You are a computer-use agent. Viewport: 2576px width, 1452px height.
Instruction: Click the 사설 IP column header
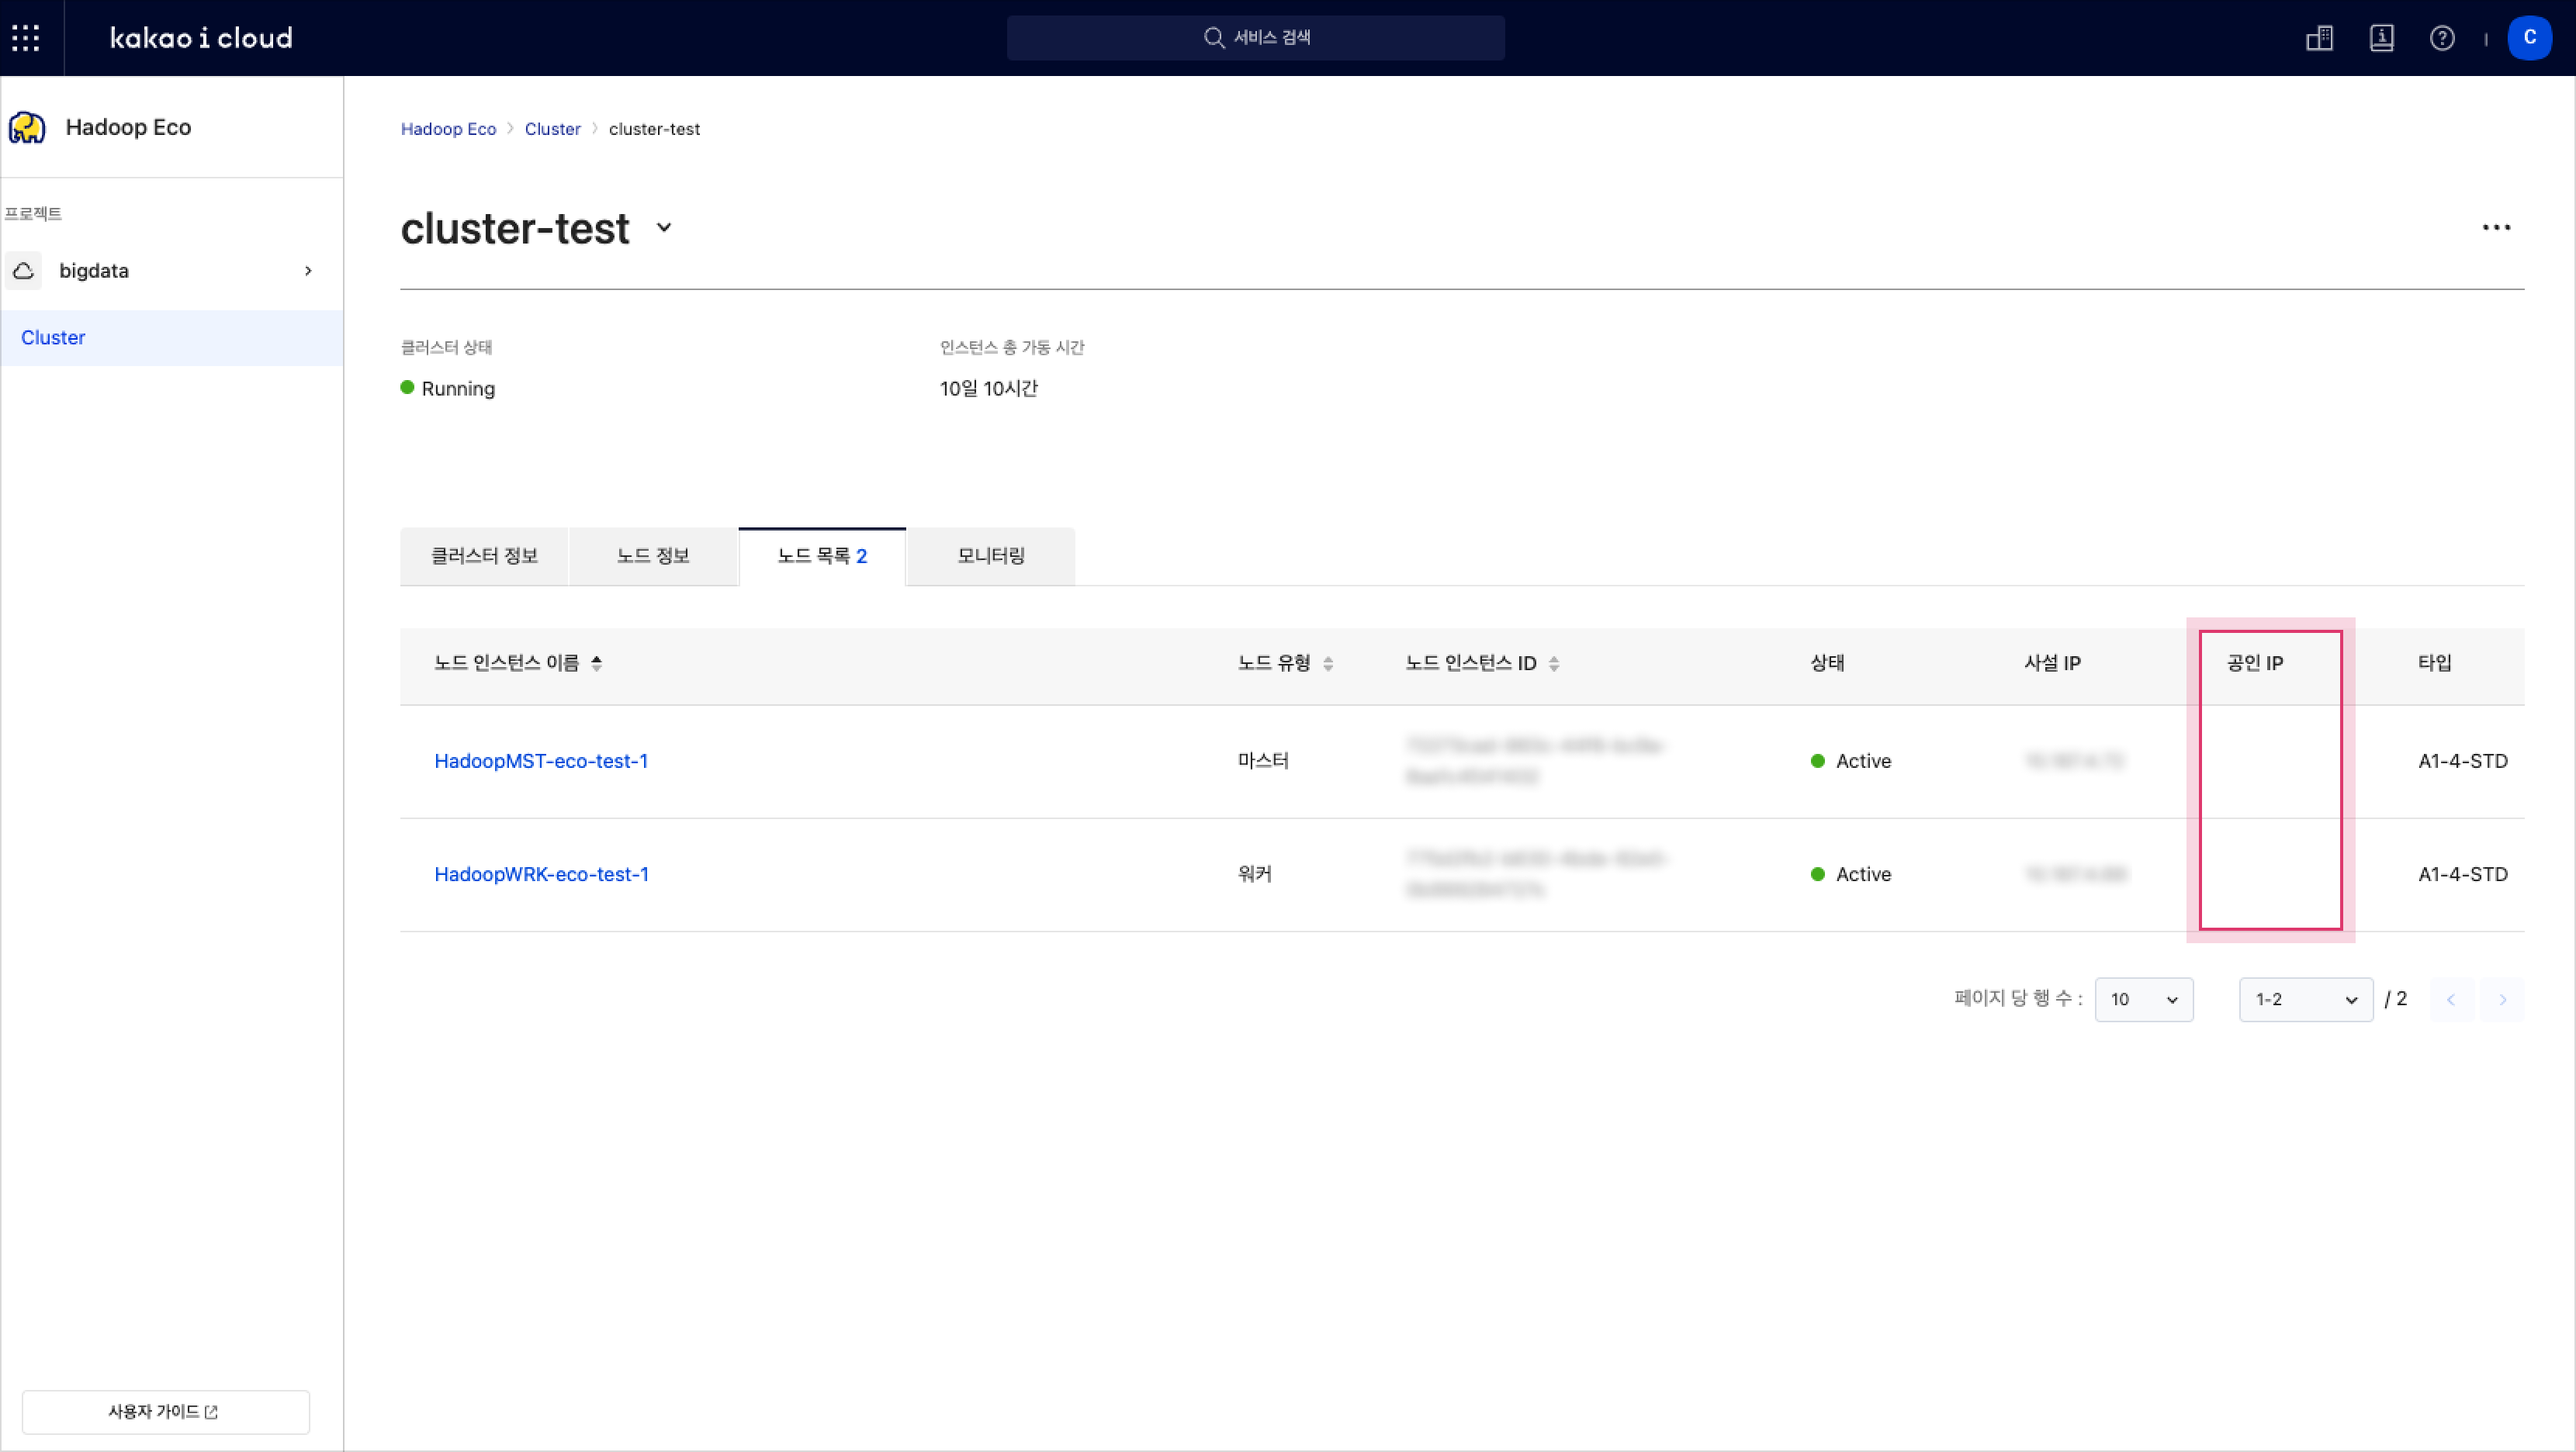pos(2052,663)
